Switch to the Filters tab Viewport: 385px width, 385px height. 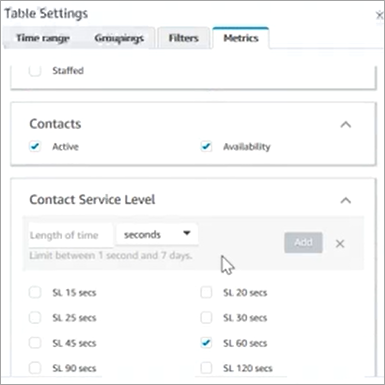183,38
